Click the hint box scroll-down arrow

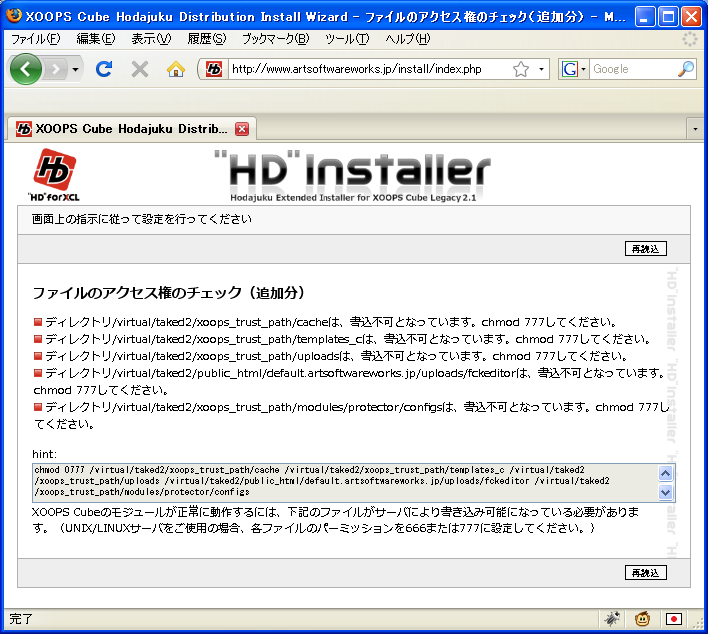666,492
